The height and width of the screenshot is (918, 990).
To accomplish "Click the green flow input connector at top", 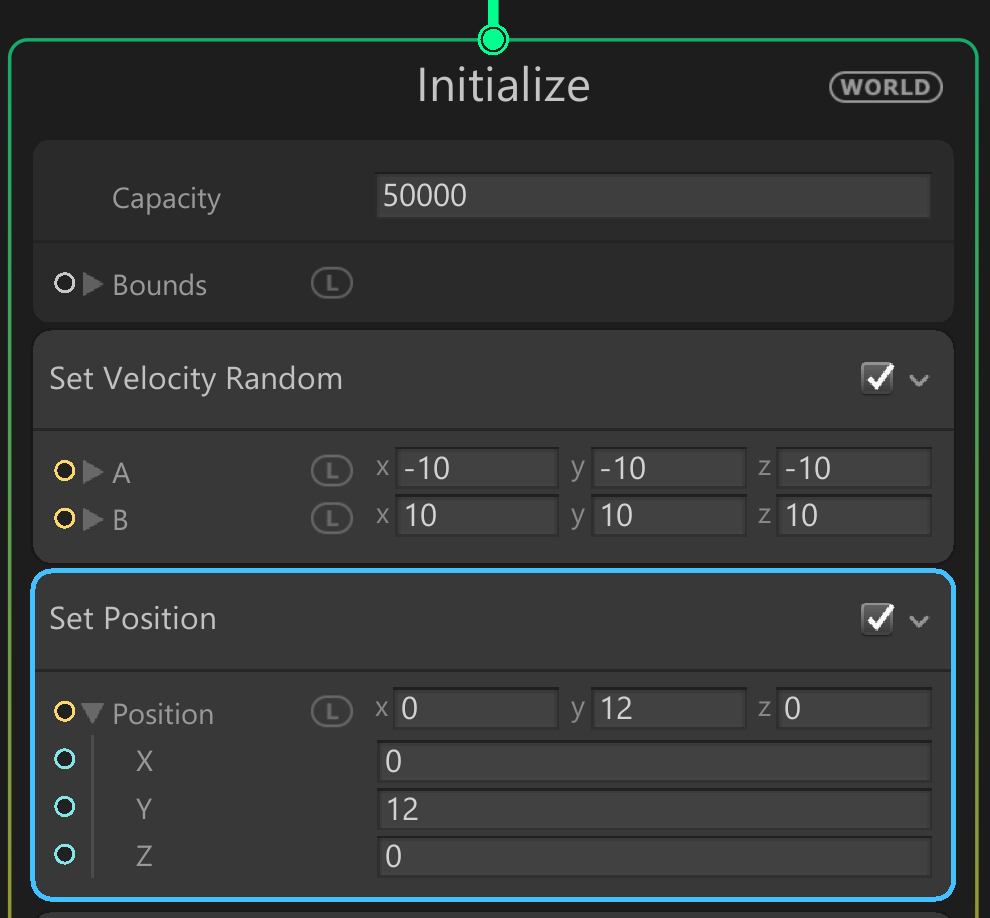I will pyautogui.click(x=493, y=40).
